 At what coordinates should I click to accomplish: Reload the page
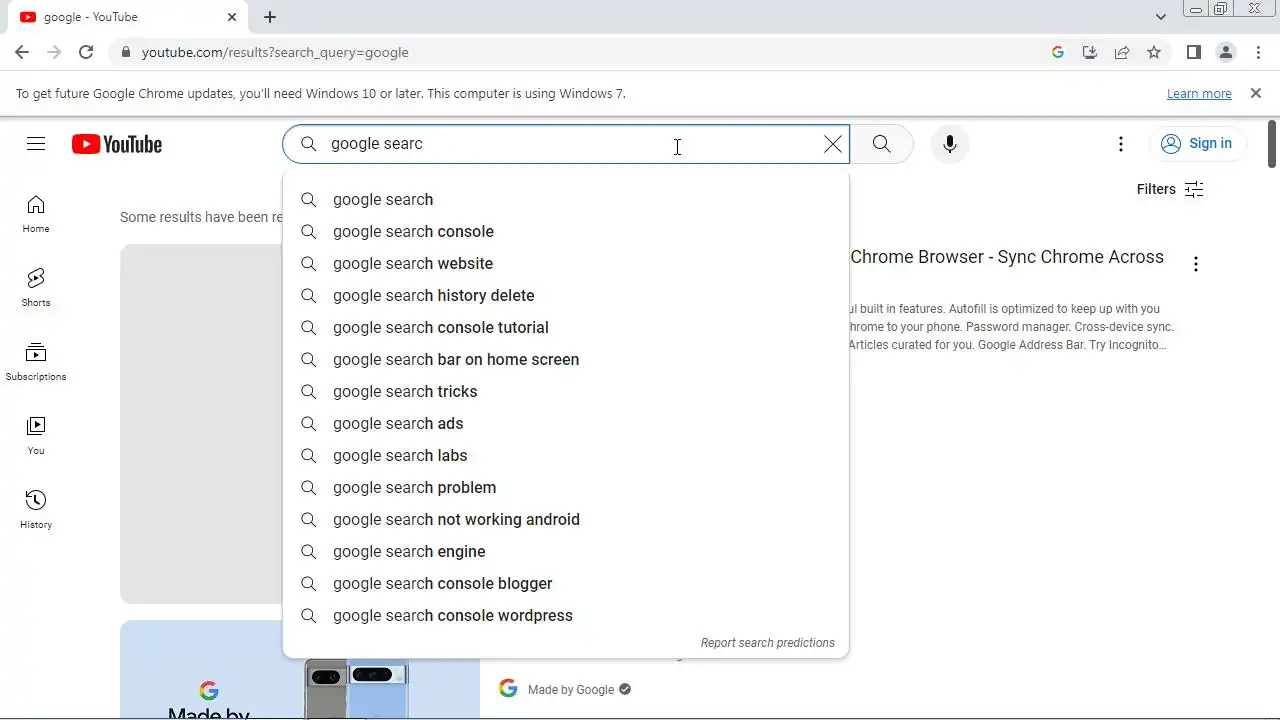pos(86,52)
